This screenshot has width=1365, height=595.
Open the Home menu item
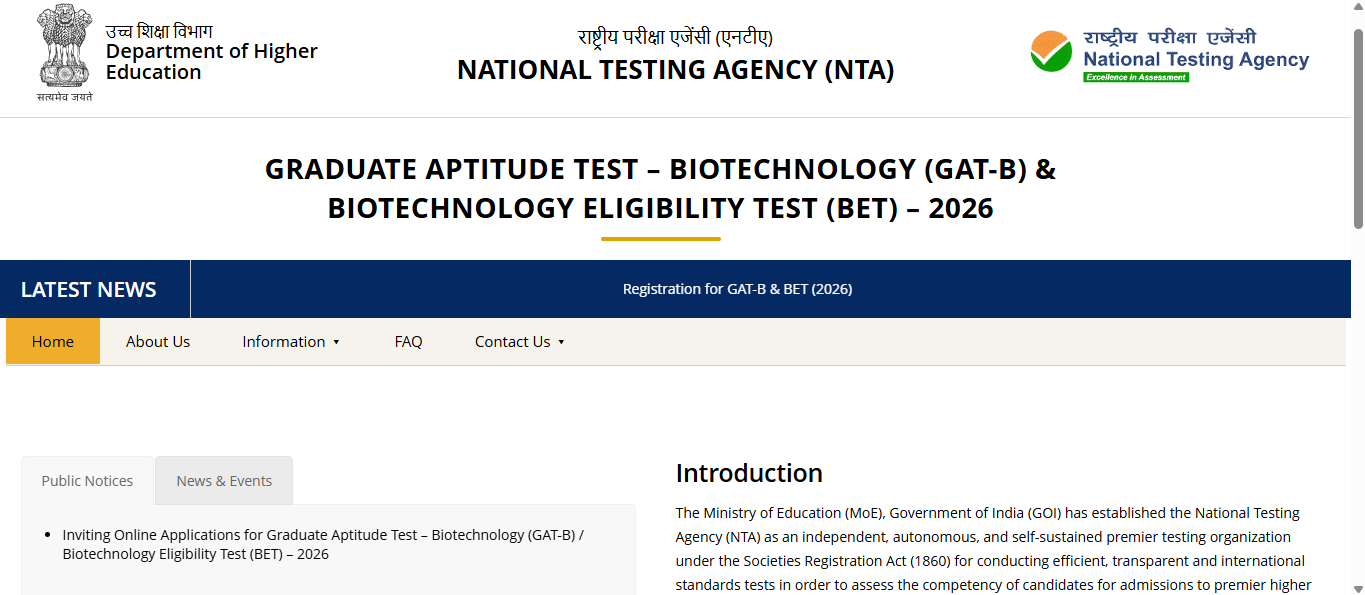[x=53, y=342]
